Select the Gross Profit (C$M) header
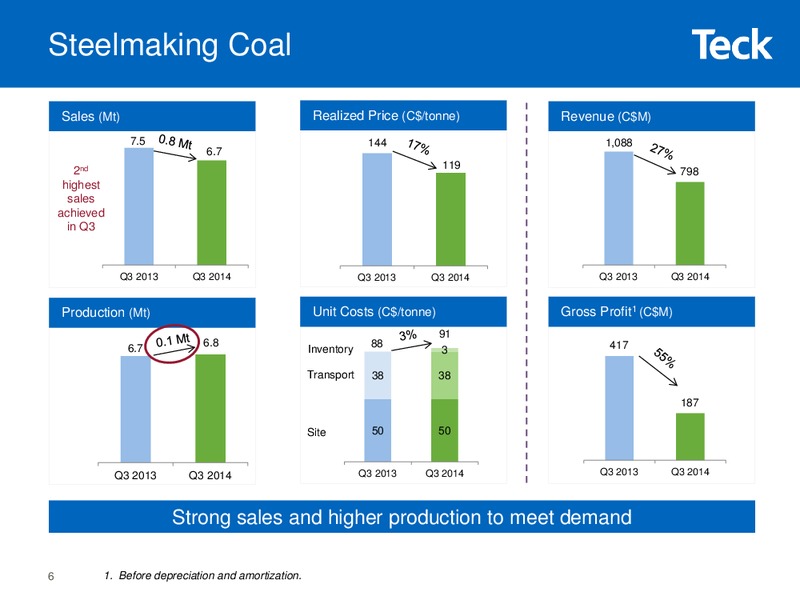 point(652,312)
